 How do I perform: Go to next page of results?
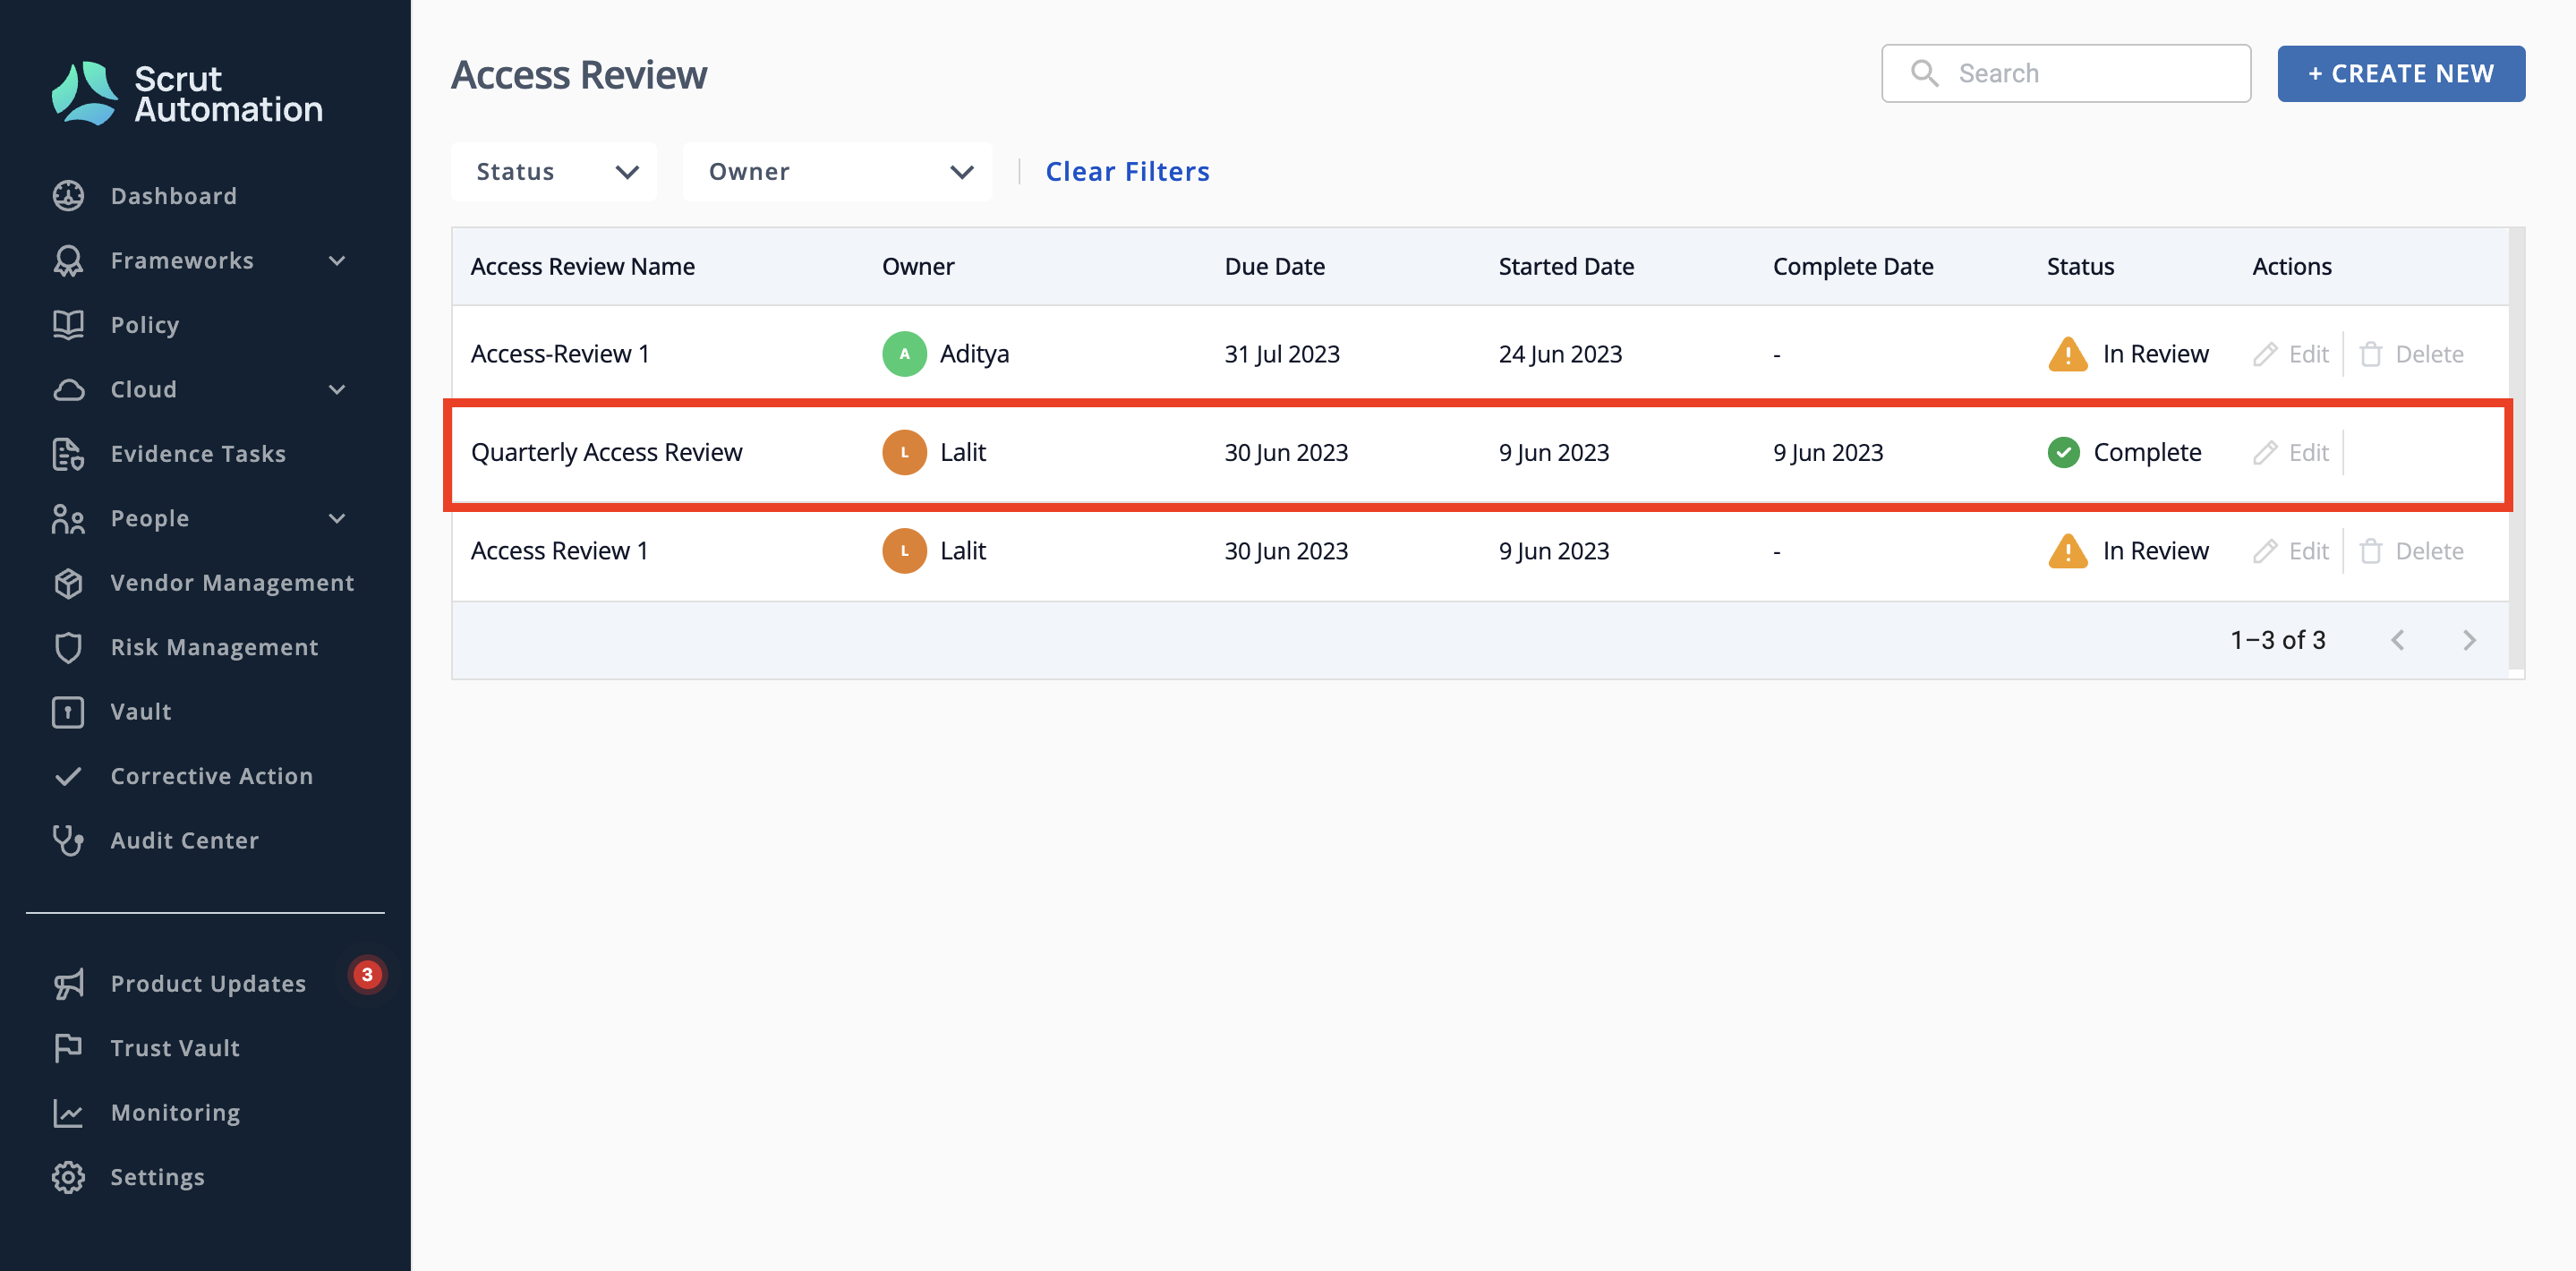[x=2469, y=640]
